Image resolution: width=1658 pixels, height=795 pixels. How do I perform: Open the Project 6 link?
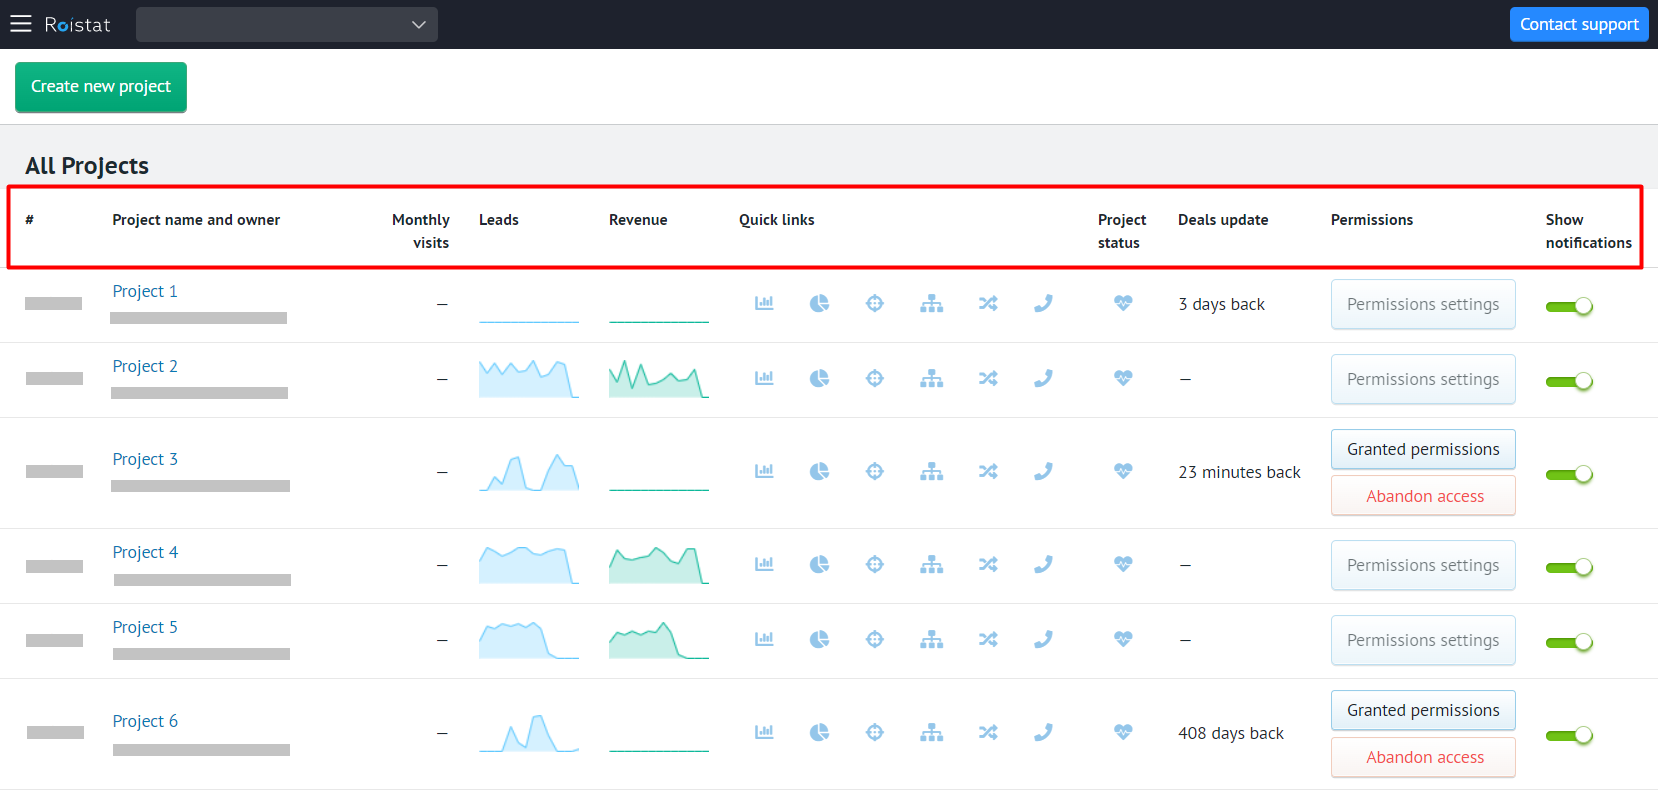point(145,721)
